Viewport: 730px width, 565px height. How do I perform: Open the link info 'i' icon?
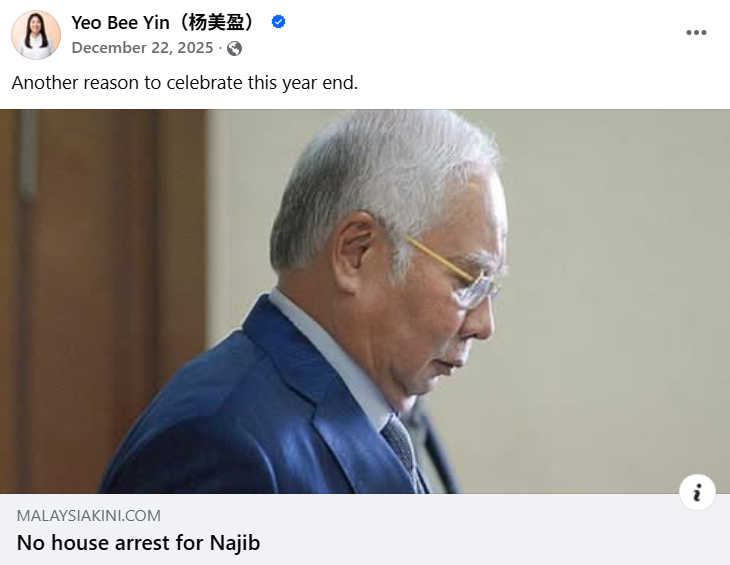pos(697,492)
